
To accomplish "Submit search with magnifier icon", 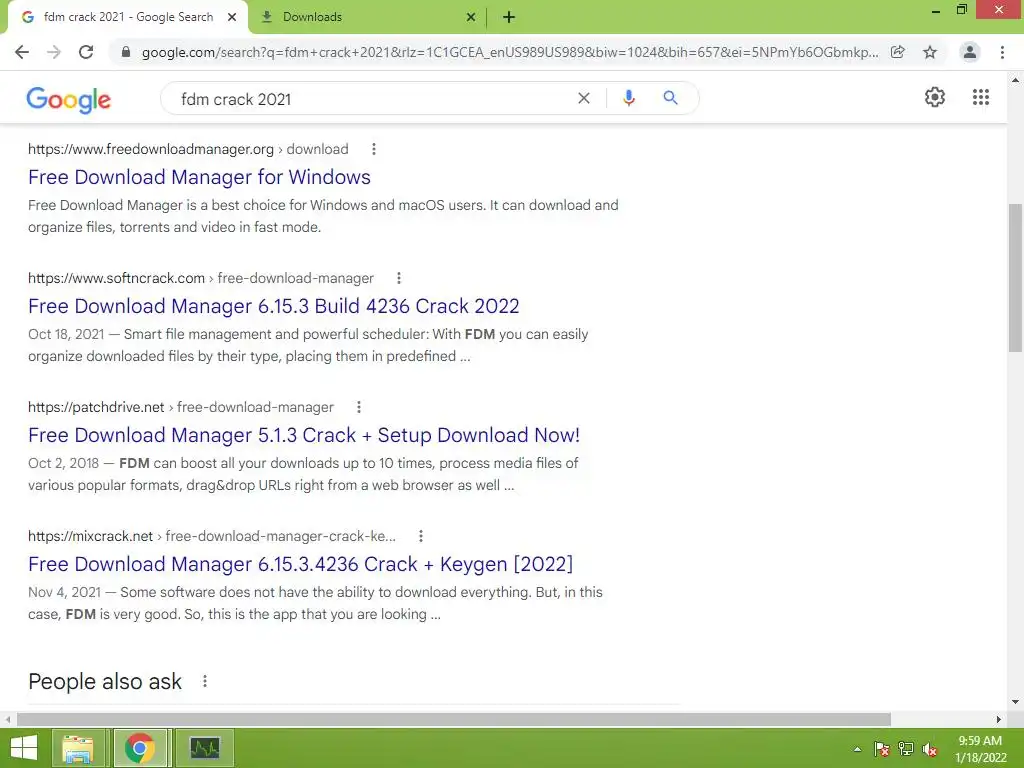I will 670,98.
